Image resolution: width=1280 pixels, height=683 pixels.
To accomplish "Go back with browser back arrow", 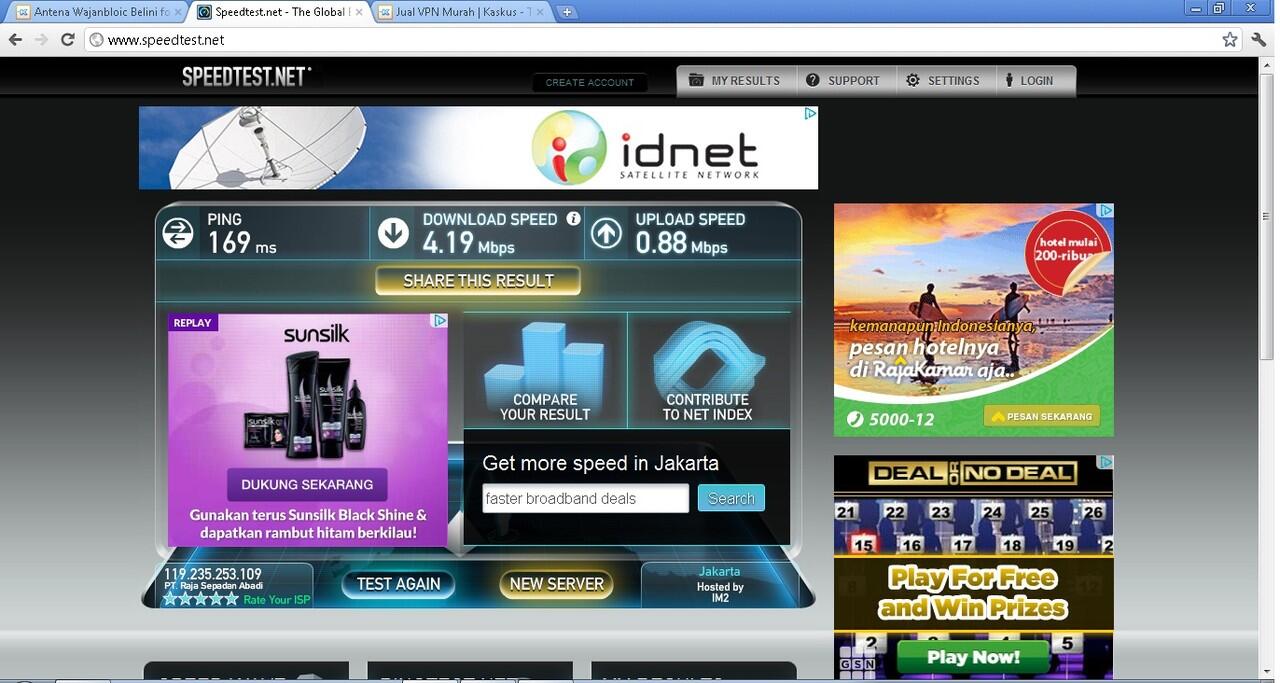I will pyautogui.click(x=15, y=39).
